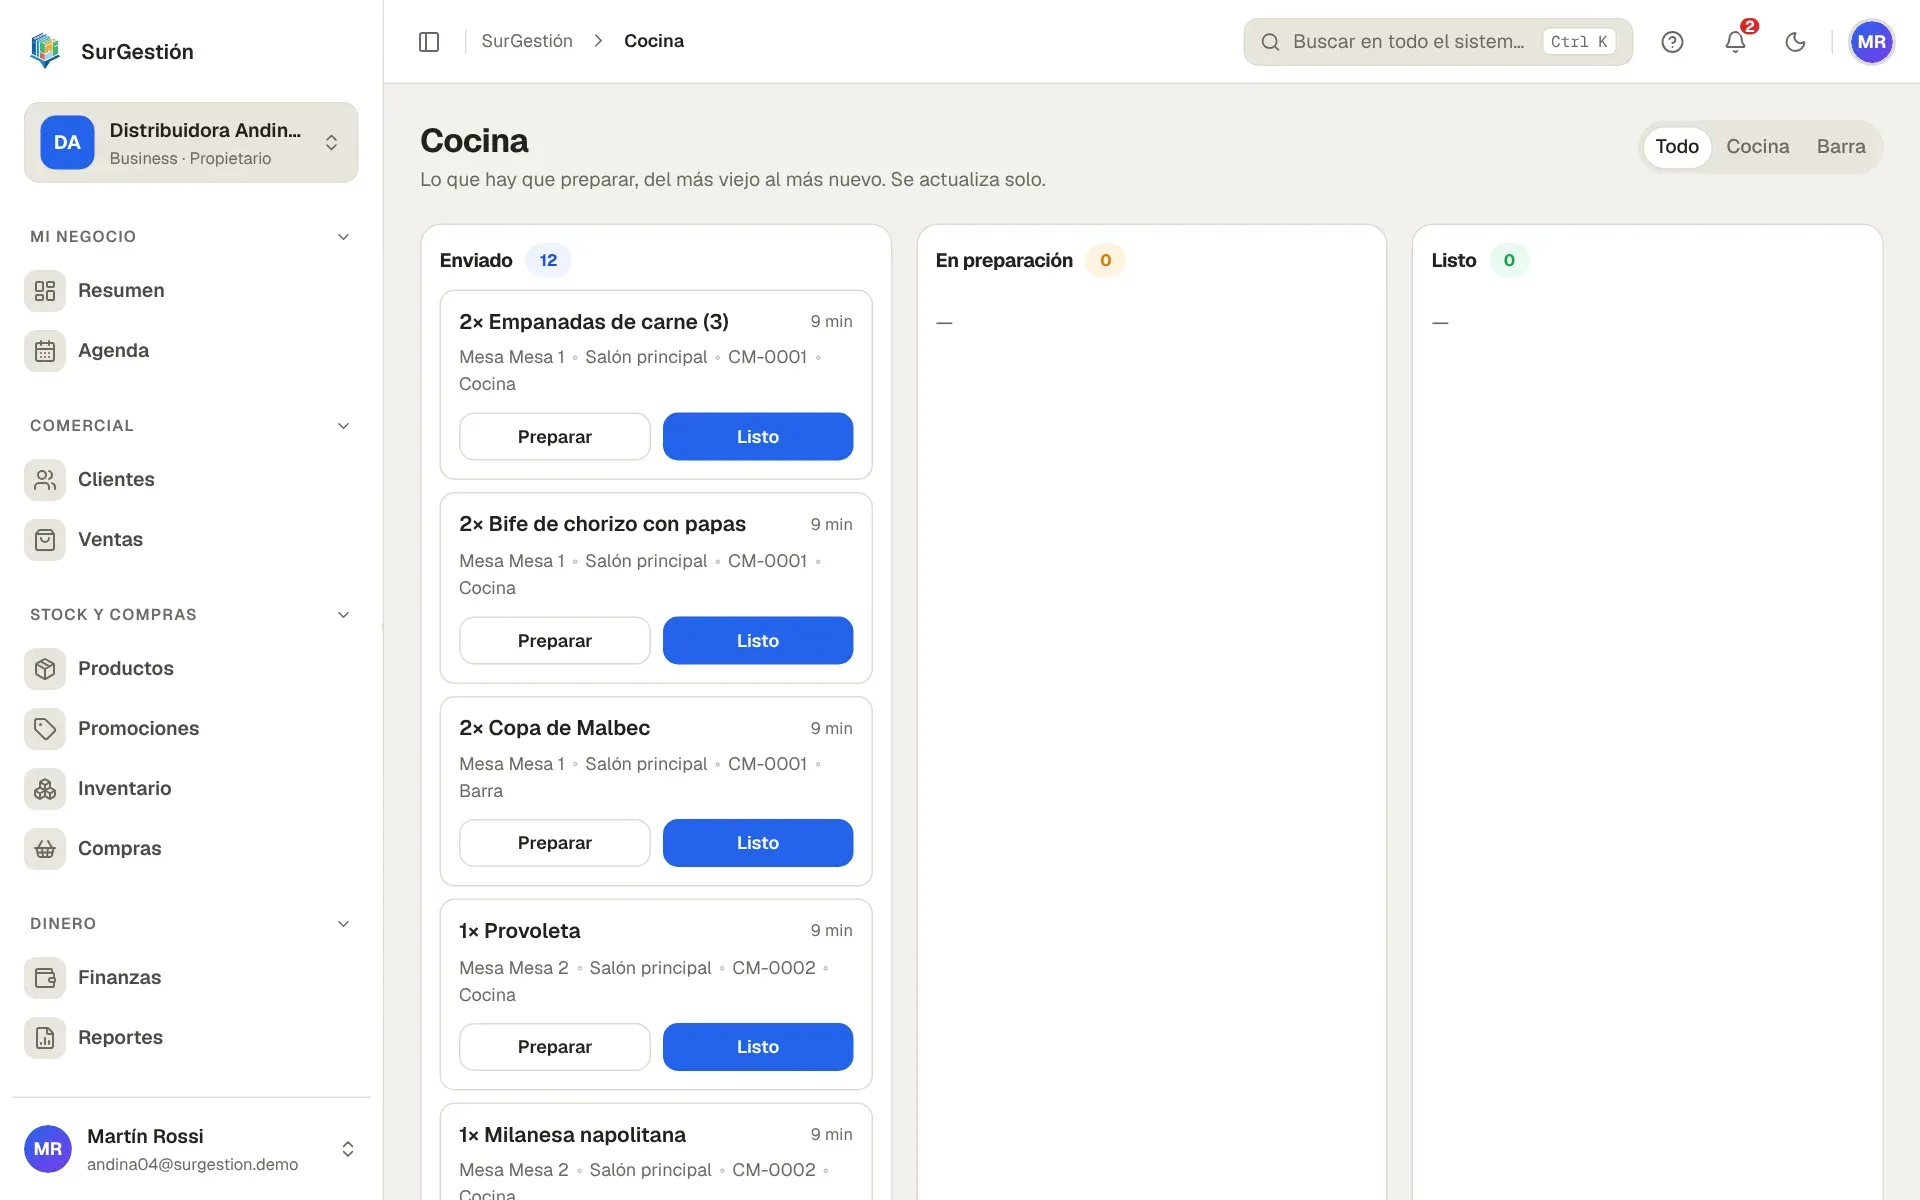Click the Reportes chart file icon
The image size is (1920, 1200).
[x=45, y=1038]
